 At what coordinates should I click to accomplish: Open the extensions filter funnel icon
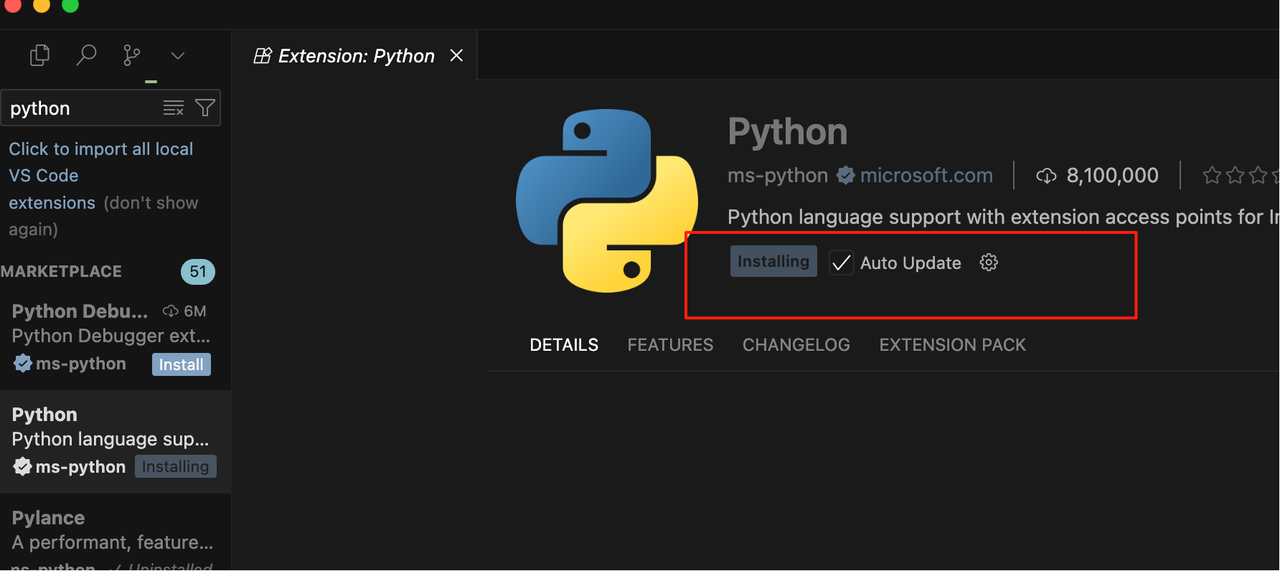(205, 108)
